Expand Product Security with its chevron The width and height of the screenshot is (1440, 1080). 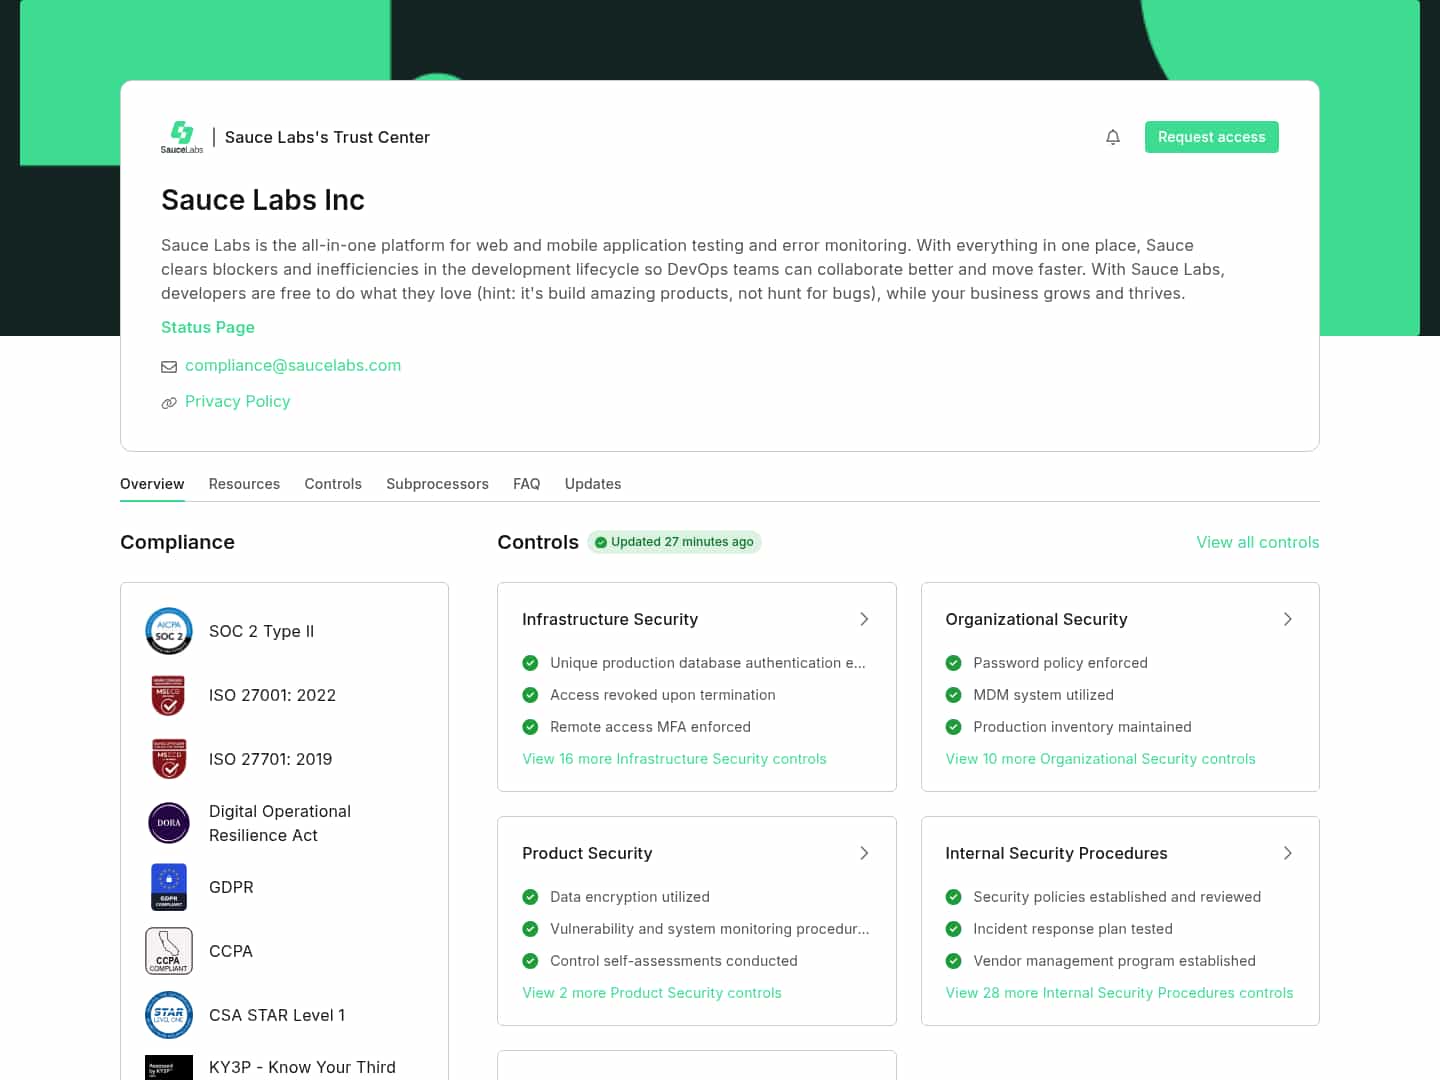point(864,853)
